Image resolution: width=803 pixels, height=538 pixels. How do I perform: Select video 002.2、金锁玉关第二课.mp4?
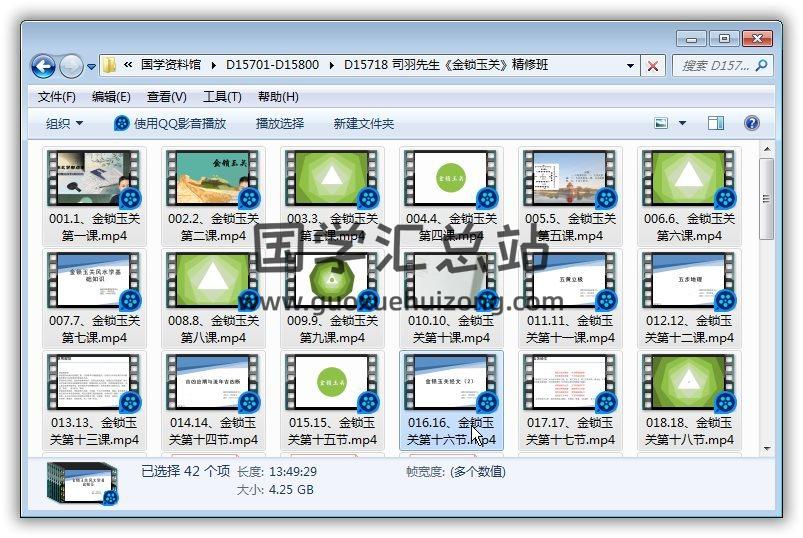click(x=213, y=197)
